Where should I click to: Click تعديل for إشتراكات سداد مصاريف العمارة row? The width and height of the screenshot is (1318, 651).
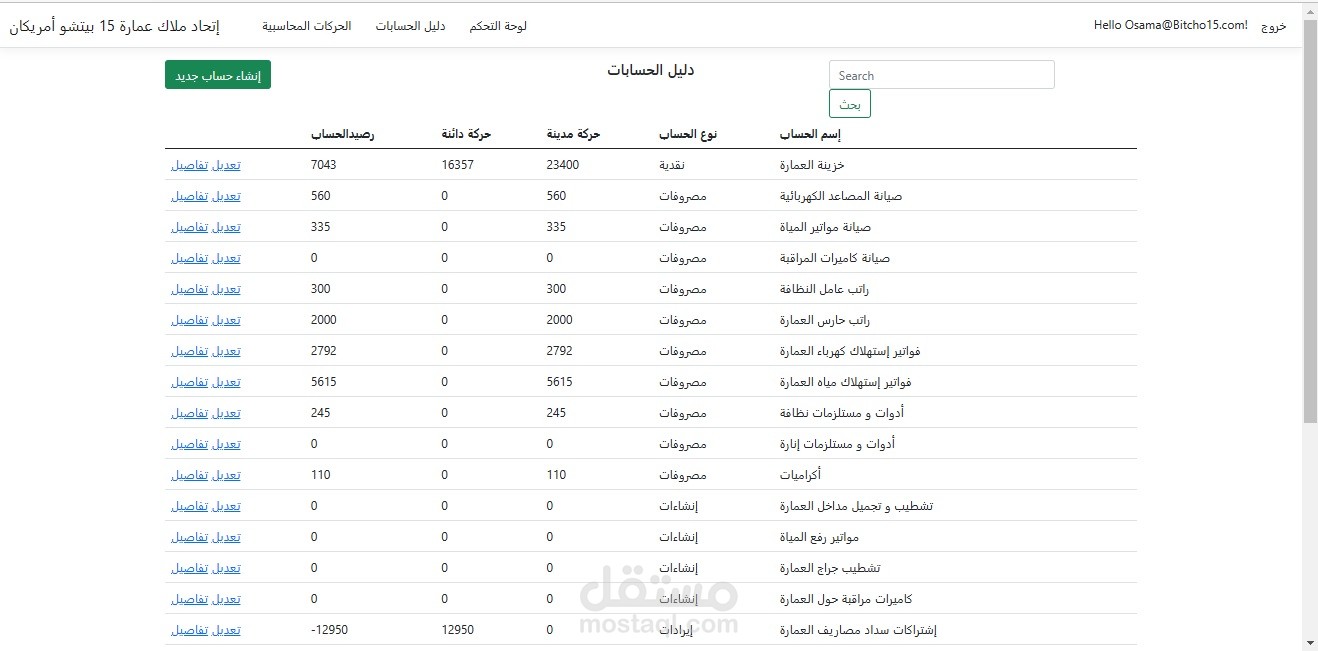(x=226, y=630)
